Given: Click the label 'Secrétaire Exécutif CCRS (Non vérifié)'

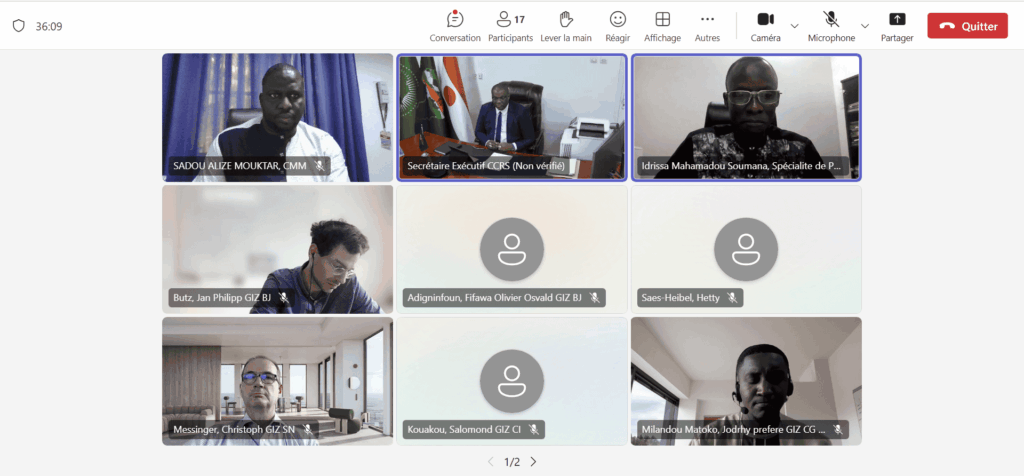Looking at the screenshot, I should (485, 166).
